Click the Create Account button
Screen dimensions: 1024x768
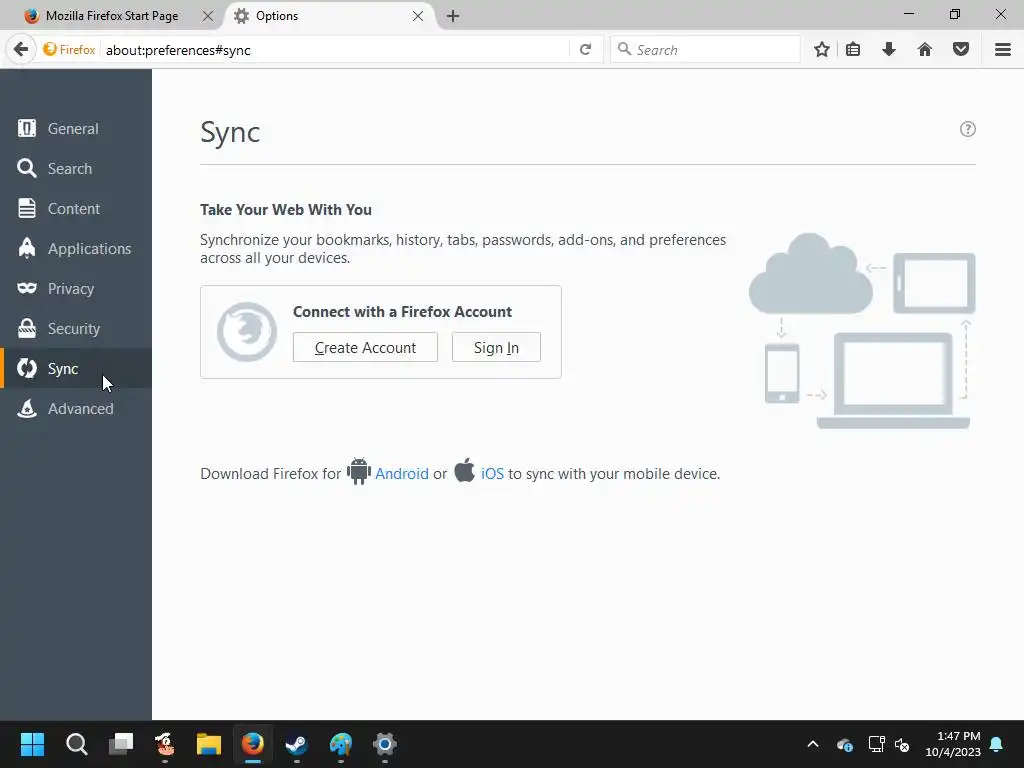tap(365, 347)
